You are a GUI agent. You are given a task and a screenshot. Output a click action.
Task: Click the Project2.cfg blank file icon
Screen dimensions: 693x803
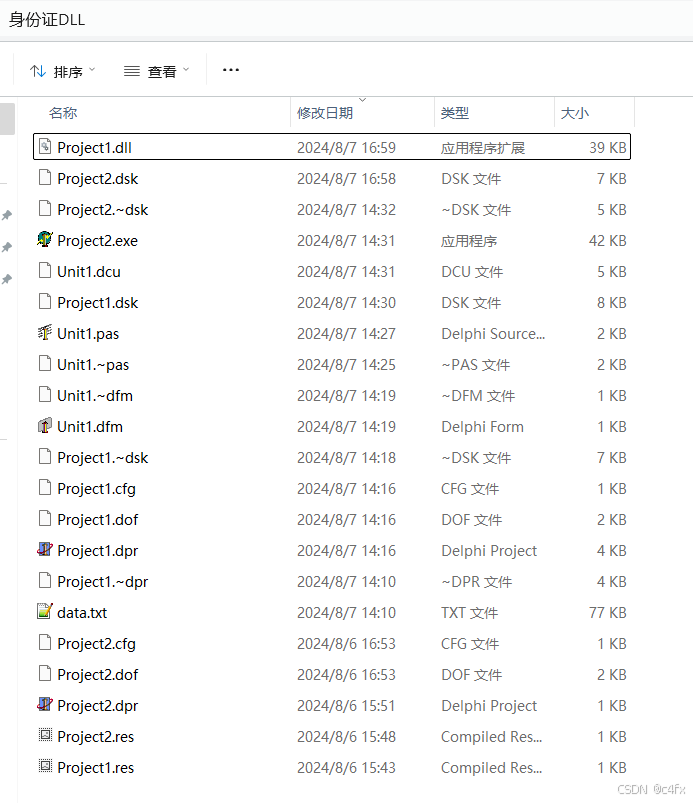pos(45,643)
